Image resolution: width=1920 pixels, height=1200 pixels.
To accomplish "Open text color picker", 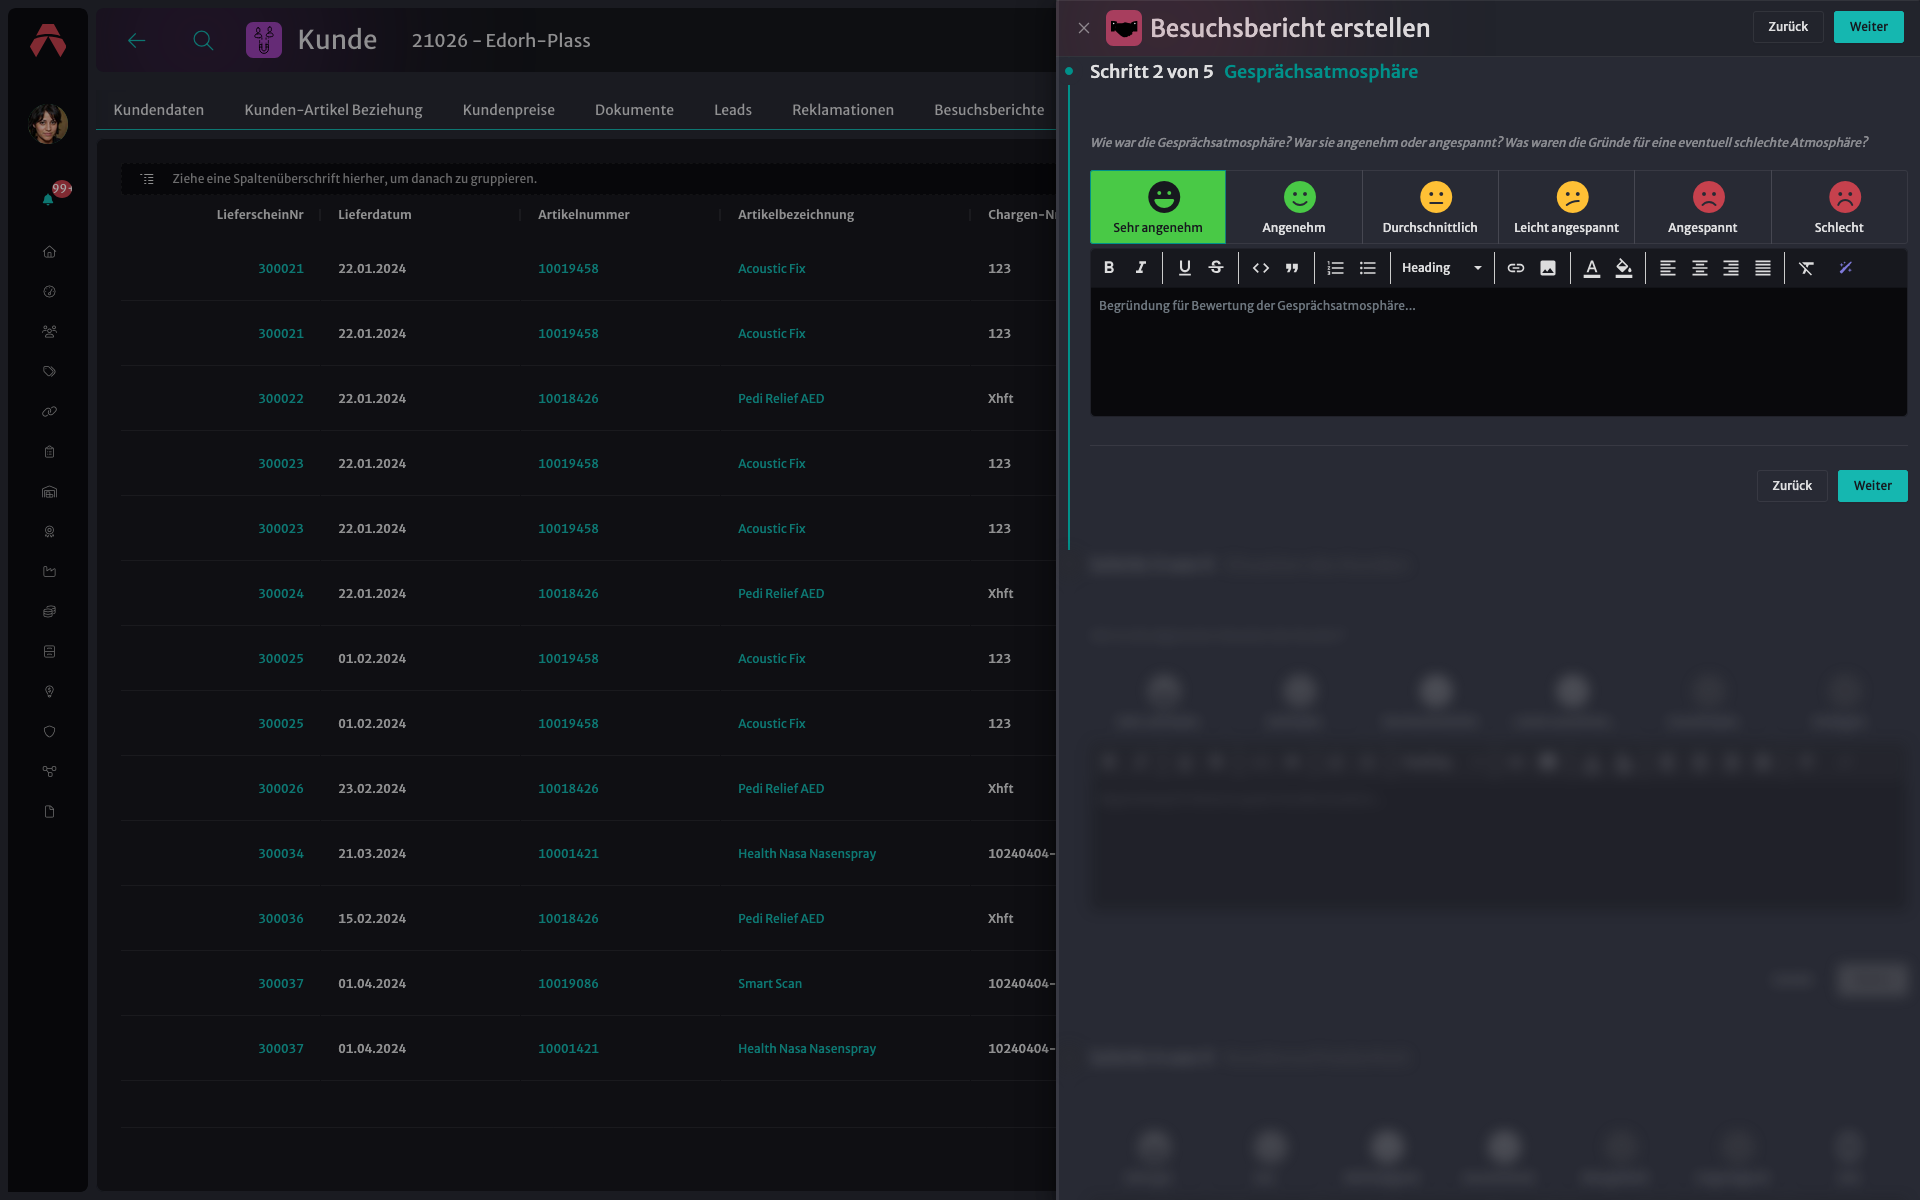I will tap(1592, 268).
